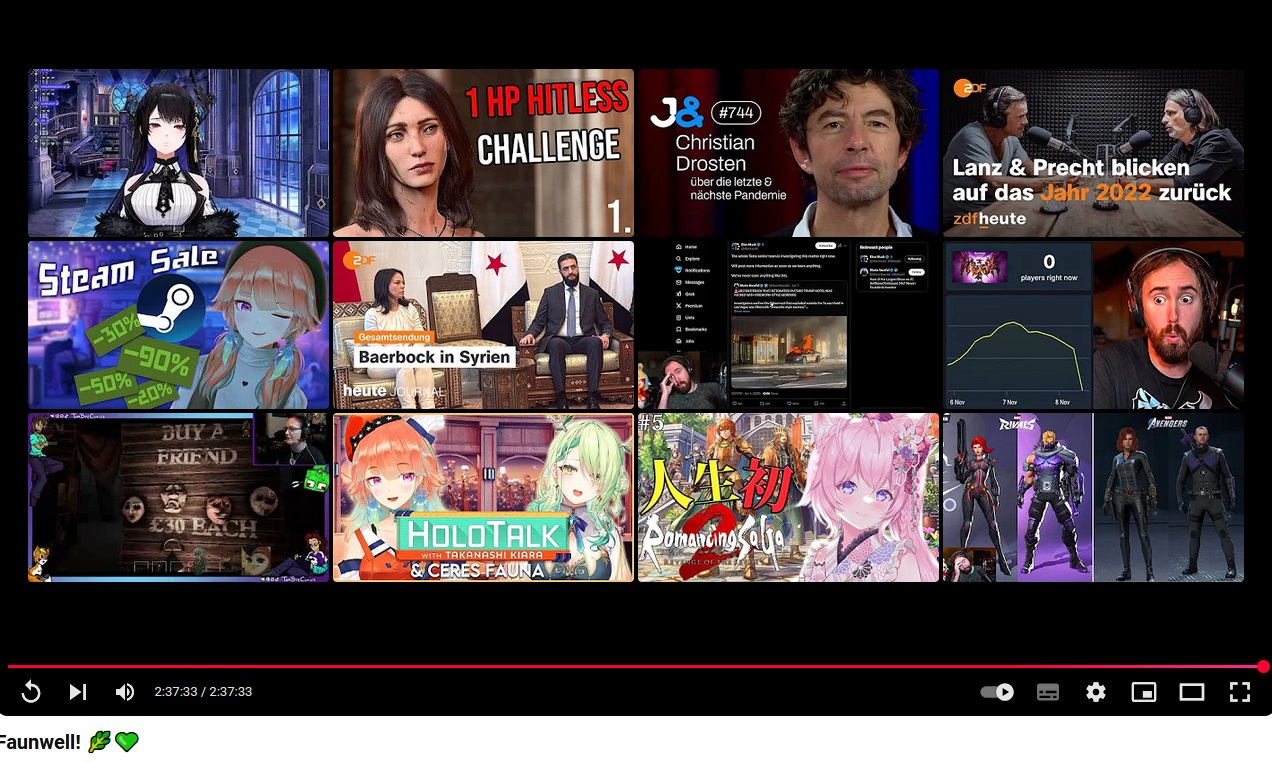
Task: Enter full screen mode
Action: coord(1240,692)
